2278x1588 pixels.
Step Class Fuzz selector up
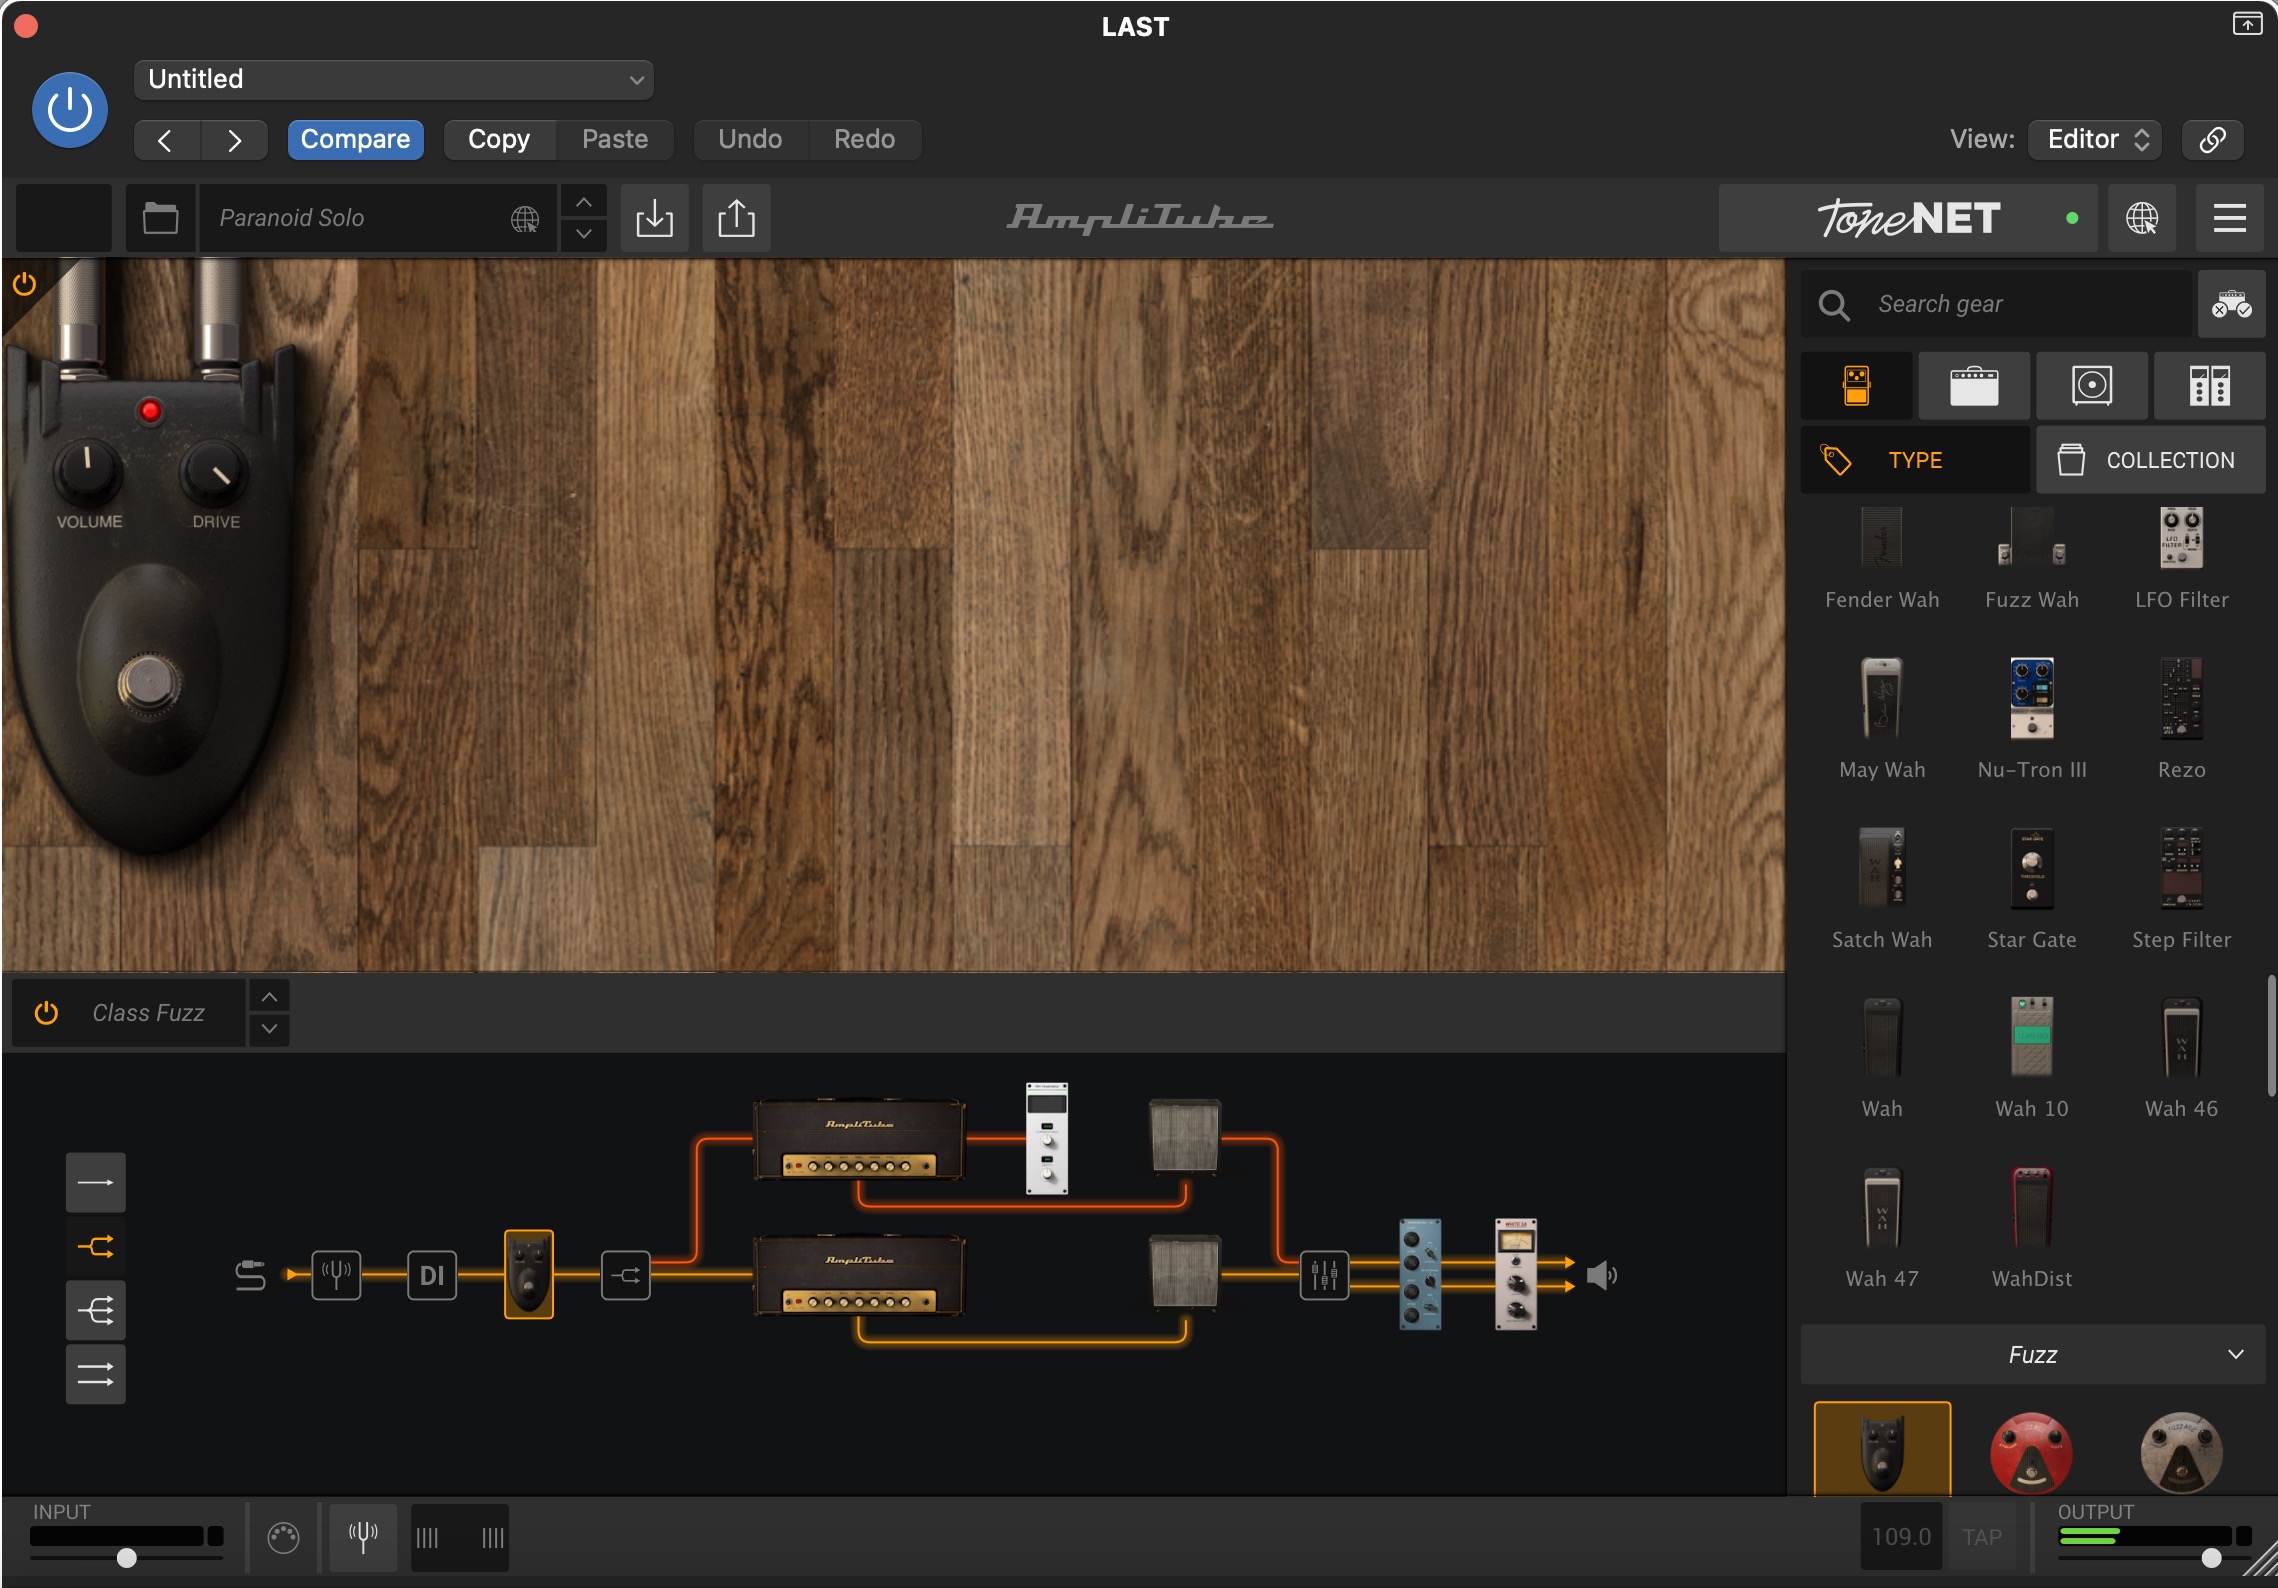269,997
